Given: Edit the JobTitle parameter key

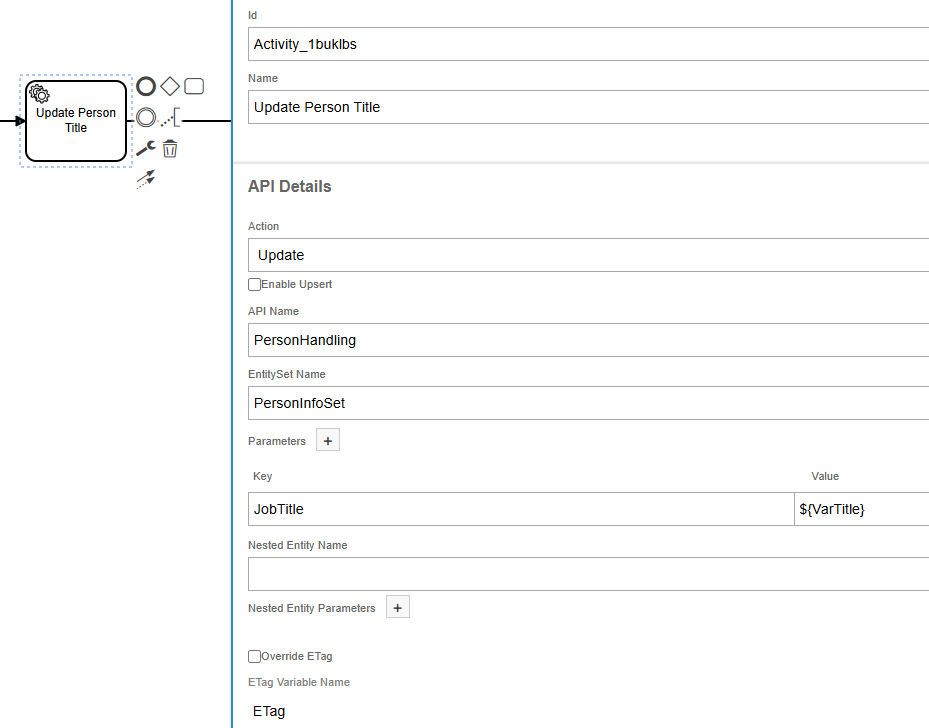Looking at the screenshot, I should (520, 509).
